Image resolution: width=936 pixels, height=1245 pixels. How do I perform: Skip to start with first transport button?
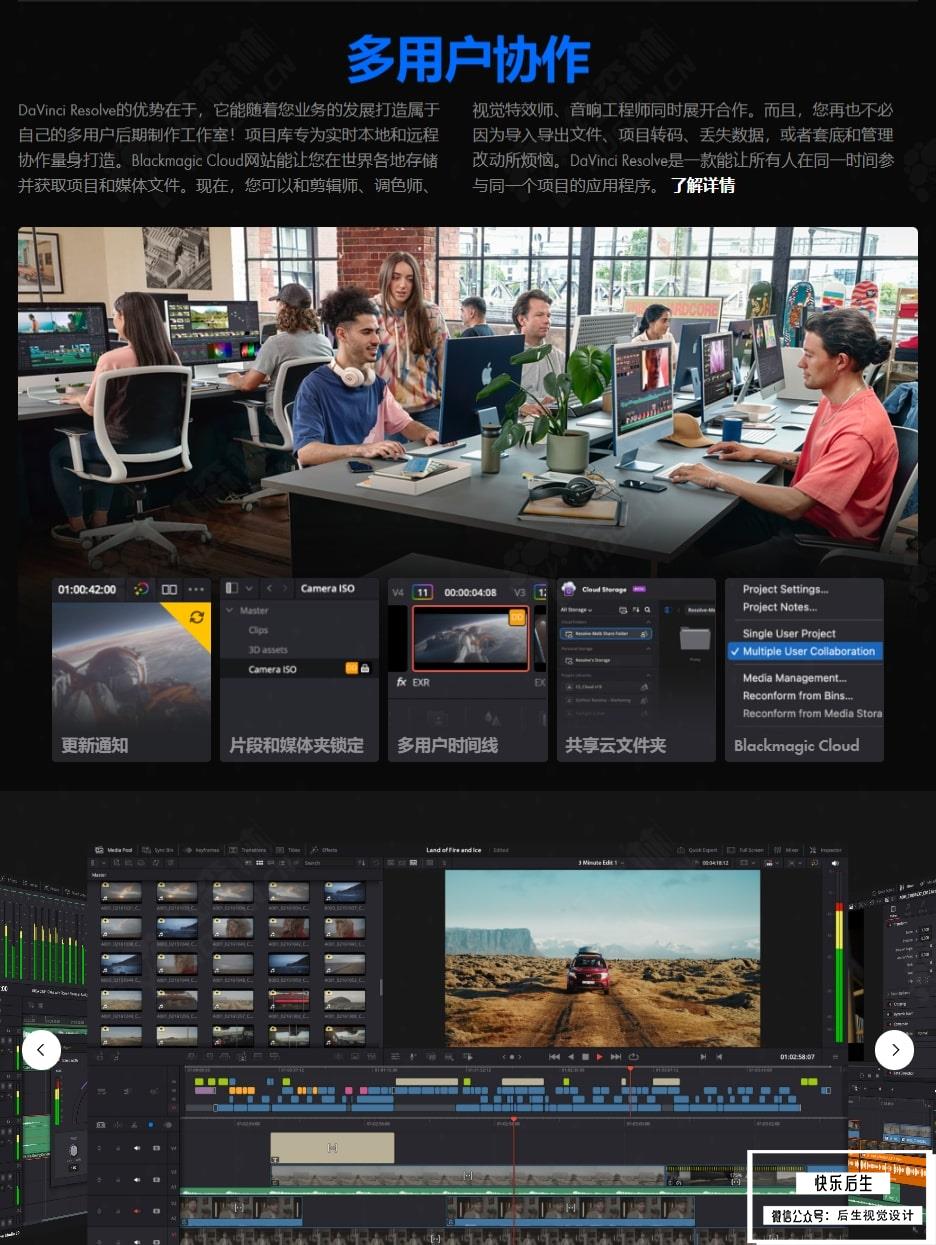click(x=555, y=1056)
